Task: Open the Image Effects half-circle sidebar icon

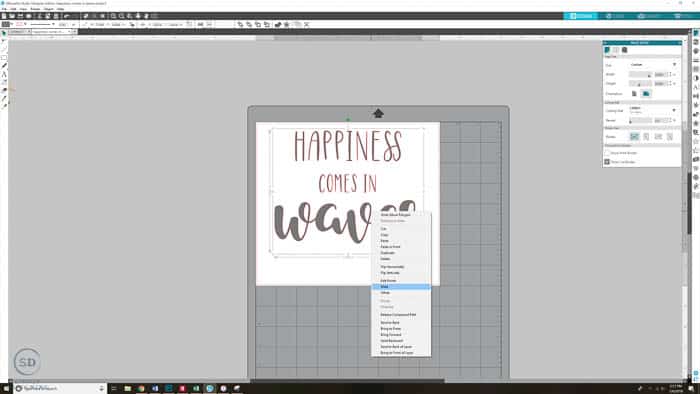Action: (x=696, y=78)
